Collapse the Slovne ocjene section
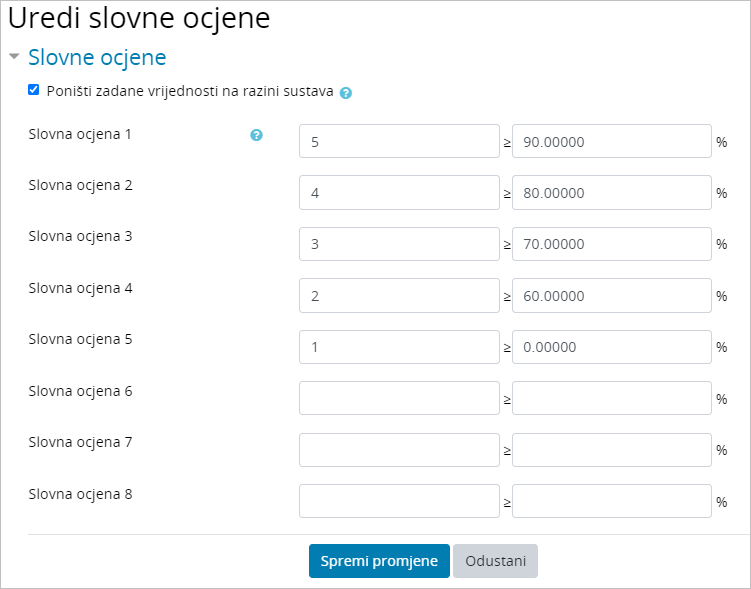The height and width of the screenshot is (589, 751). coord(14,57)
